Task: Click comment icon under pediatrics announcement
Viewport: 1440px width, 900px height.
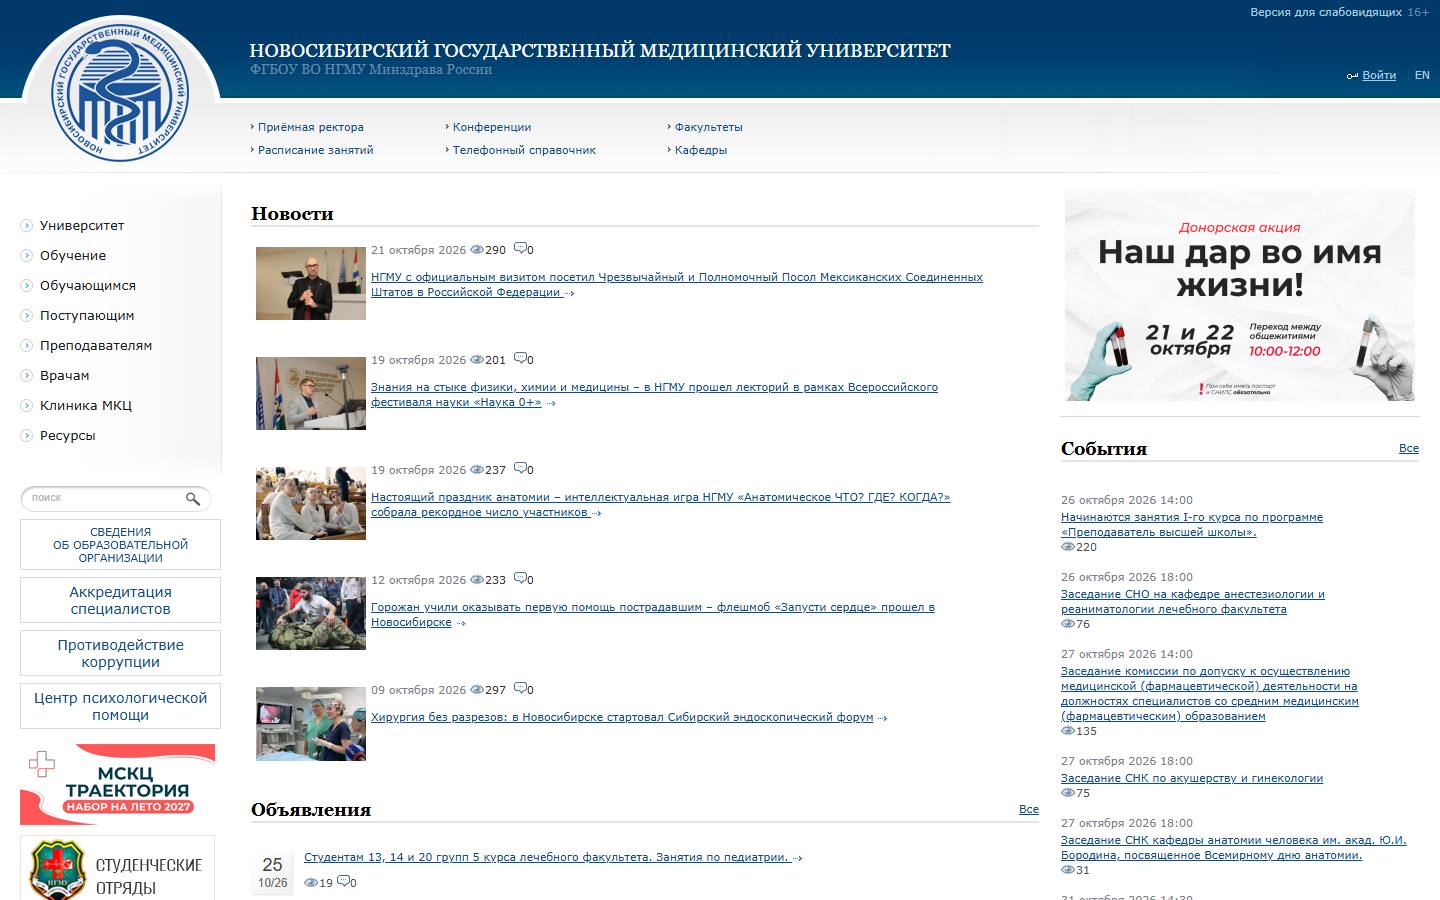Action: [x=343, y=882]
